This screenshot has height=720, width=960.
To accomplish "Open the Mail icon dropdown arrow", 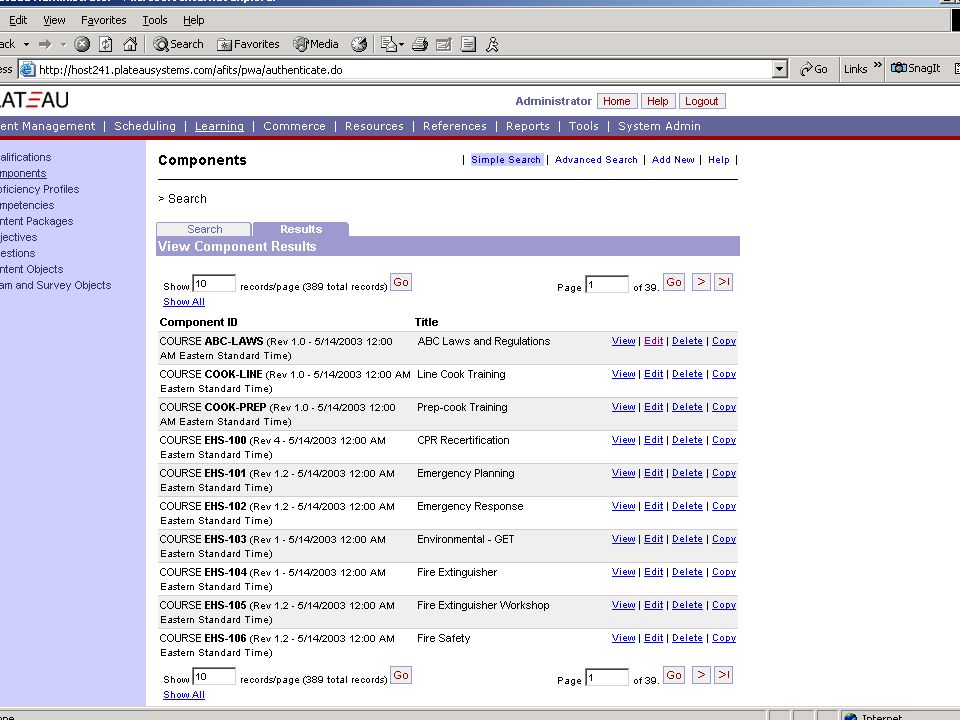I will tap(401, 44).
